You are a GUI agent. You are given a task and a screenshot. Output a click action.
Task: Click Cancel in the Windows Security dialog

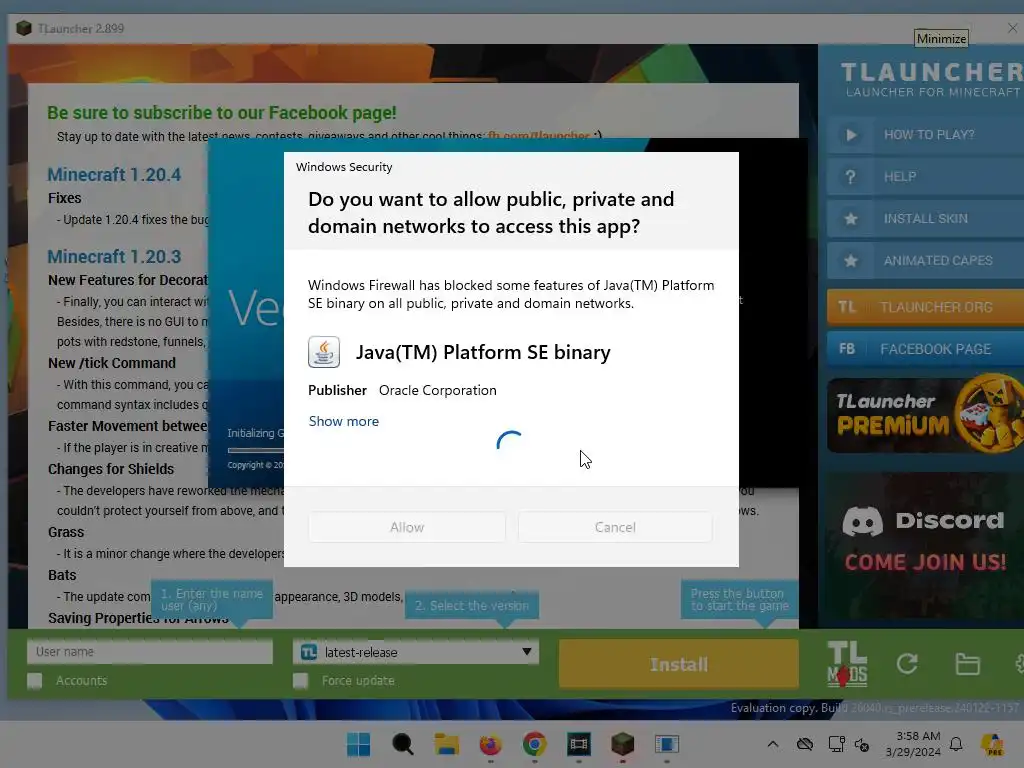[x=615, y=527]
